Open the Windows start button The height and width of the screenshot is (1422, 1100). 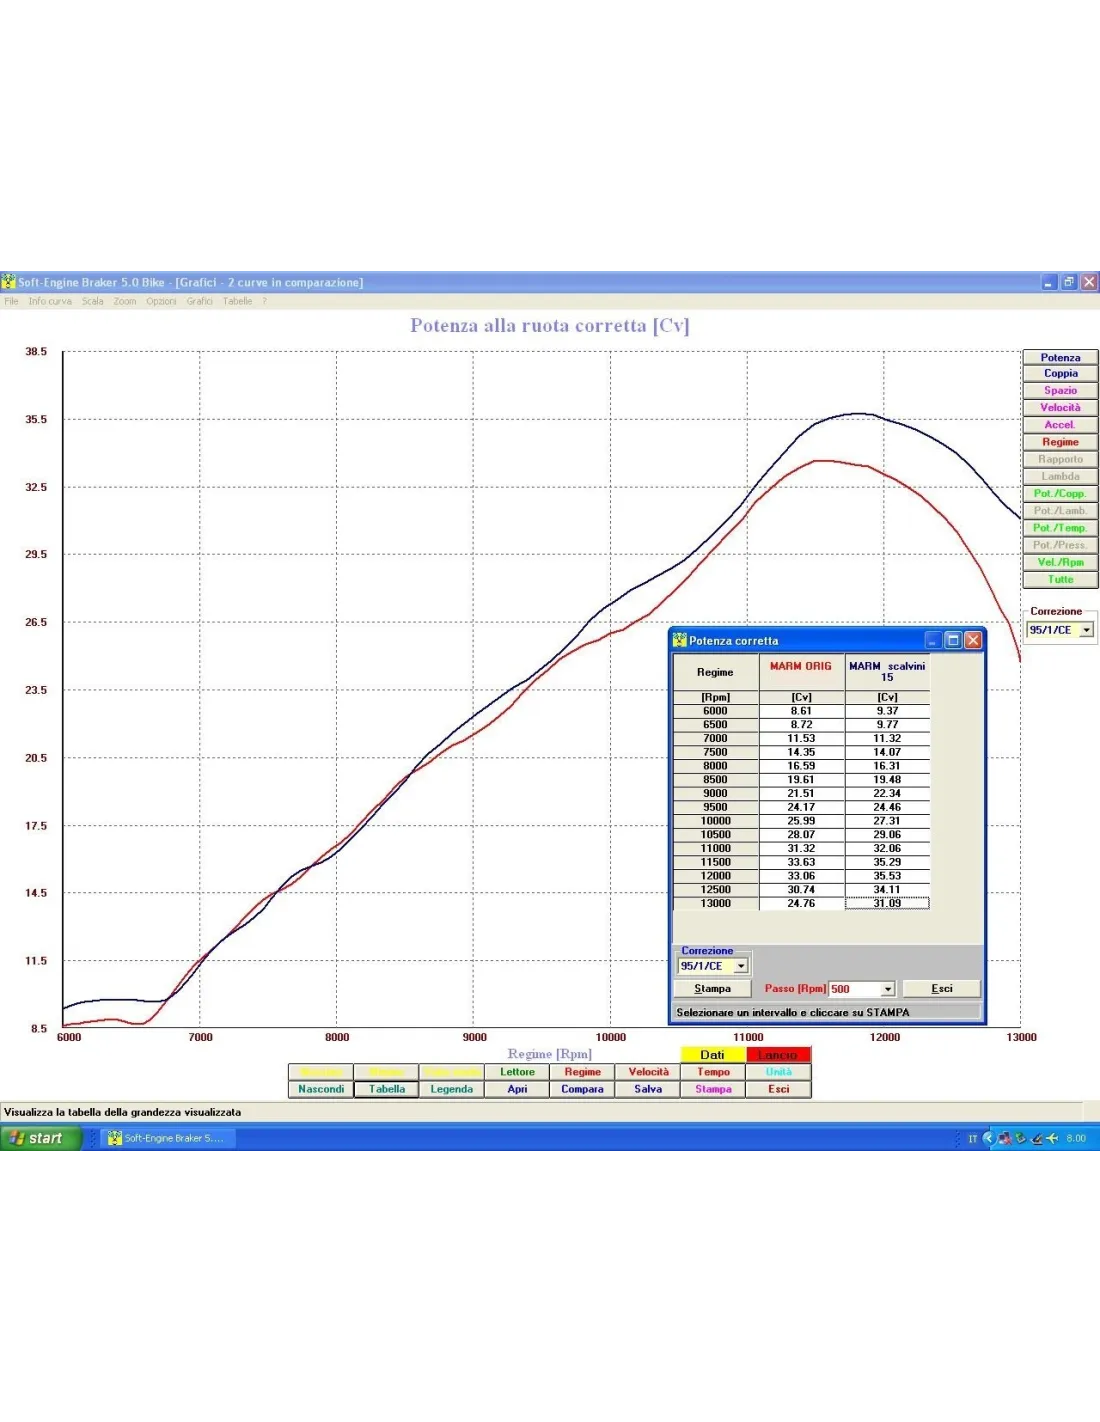(40, 1138)
